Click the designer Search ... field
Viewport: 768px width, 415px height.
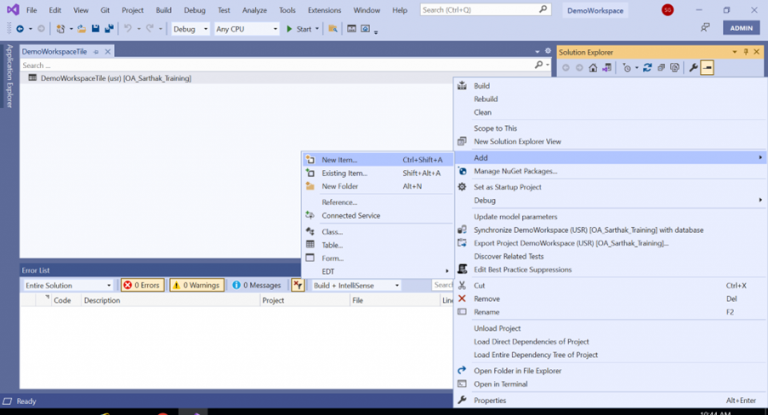277,65
